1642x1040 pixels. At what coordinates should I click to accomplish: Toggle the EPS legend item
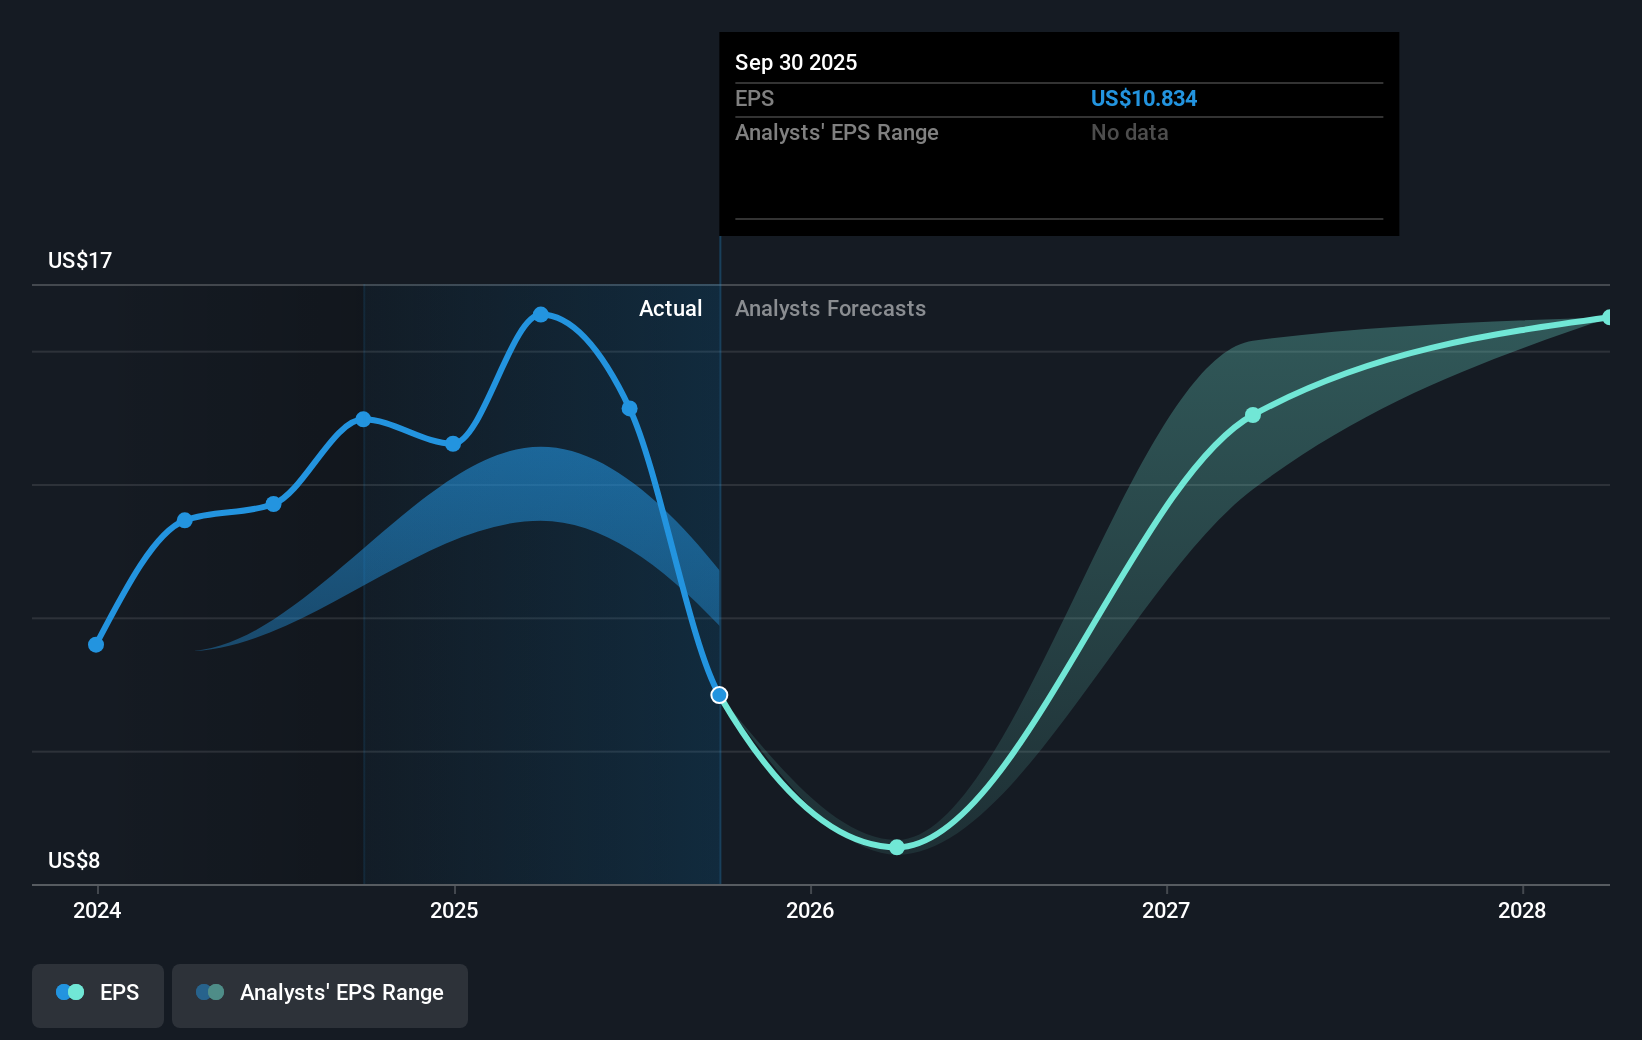tap(97, 994)
